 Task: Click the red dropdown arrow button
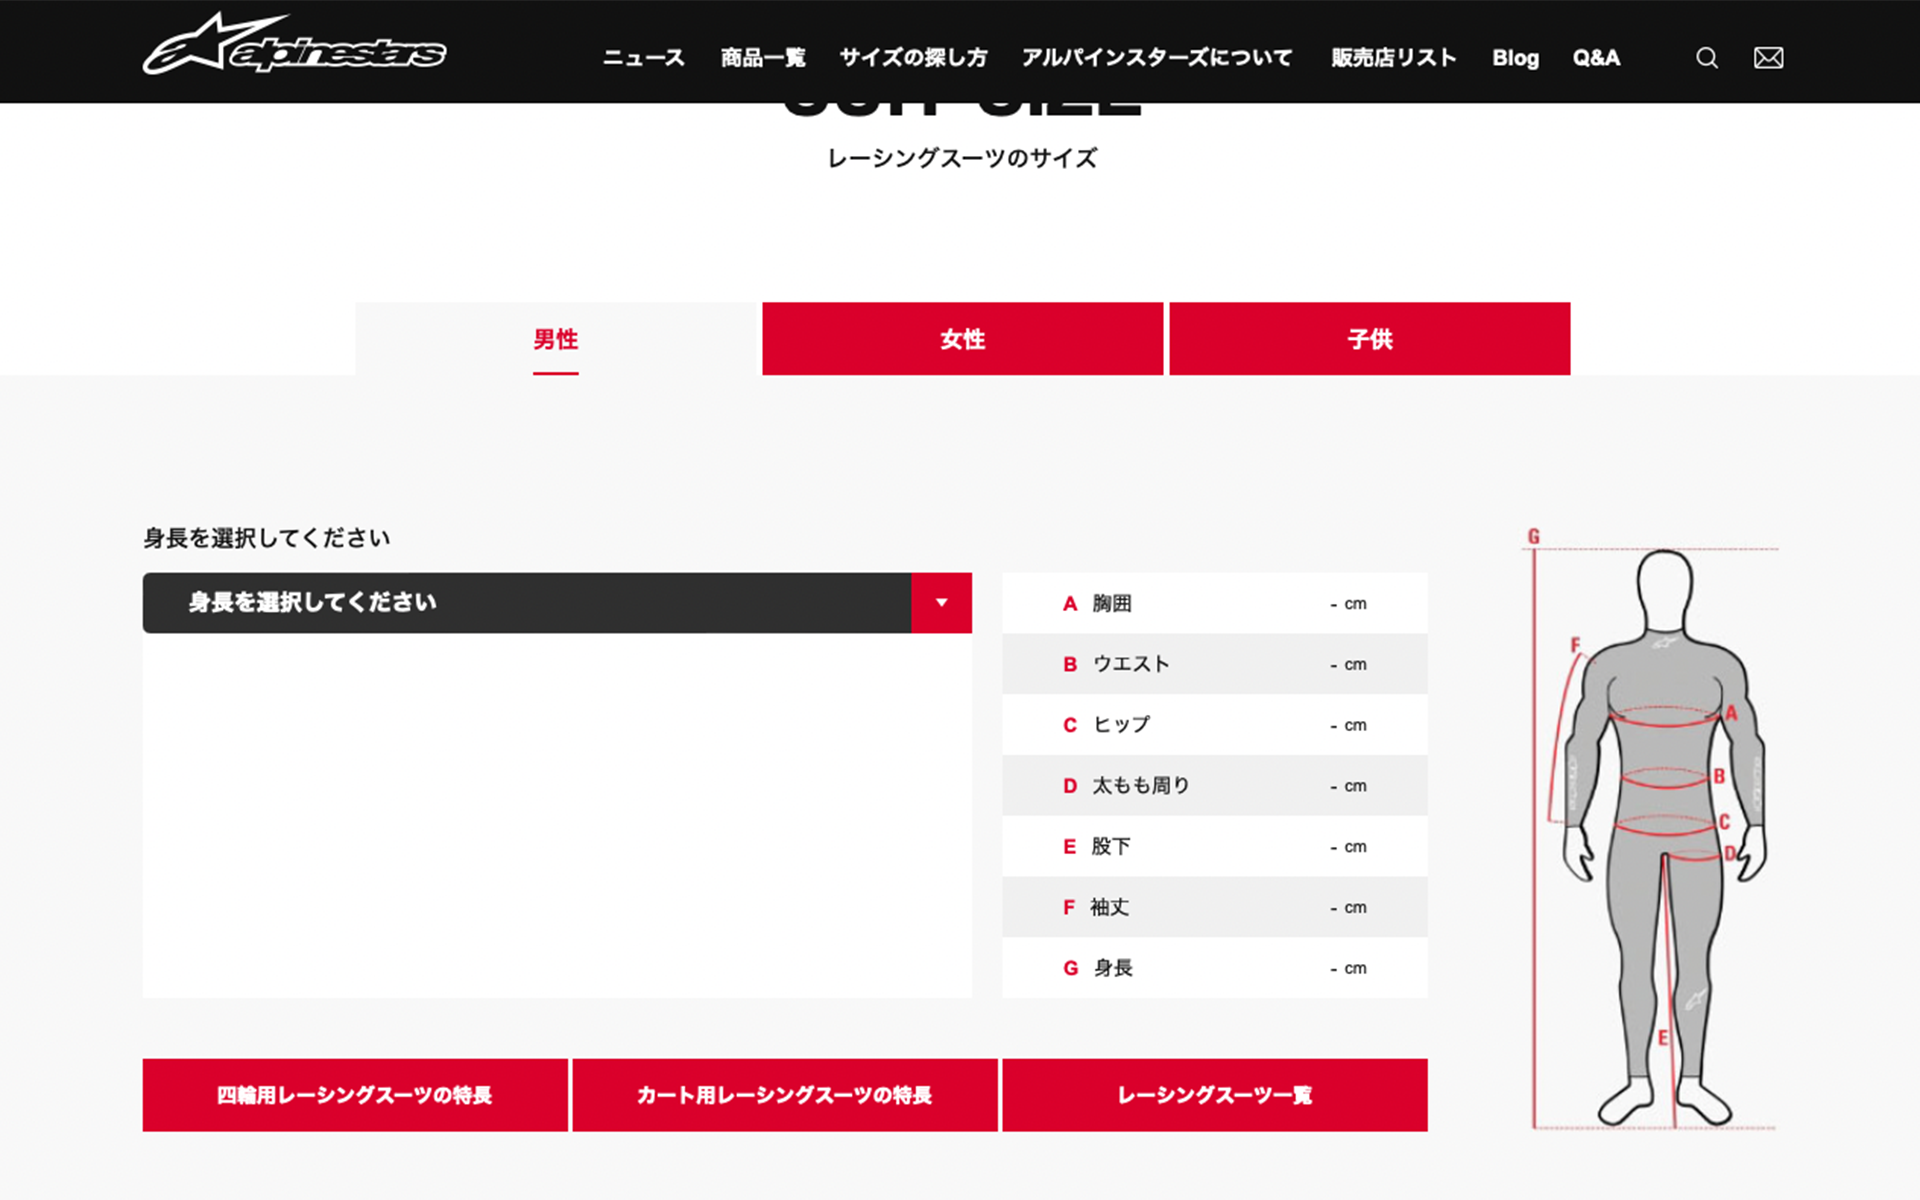[941, 602]
